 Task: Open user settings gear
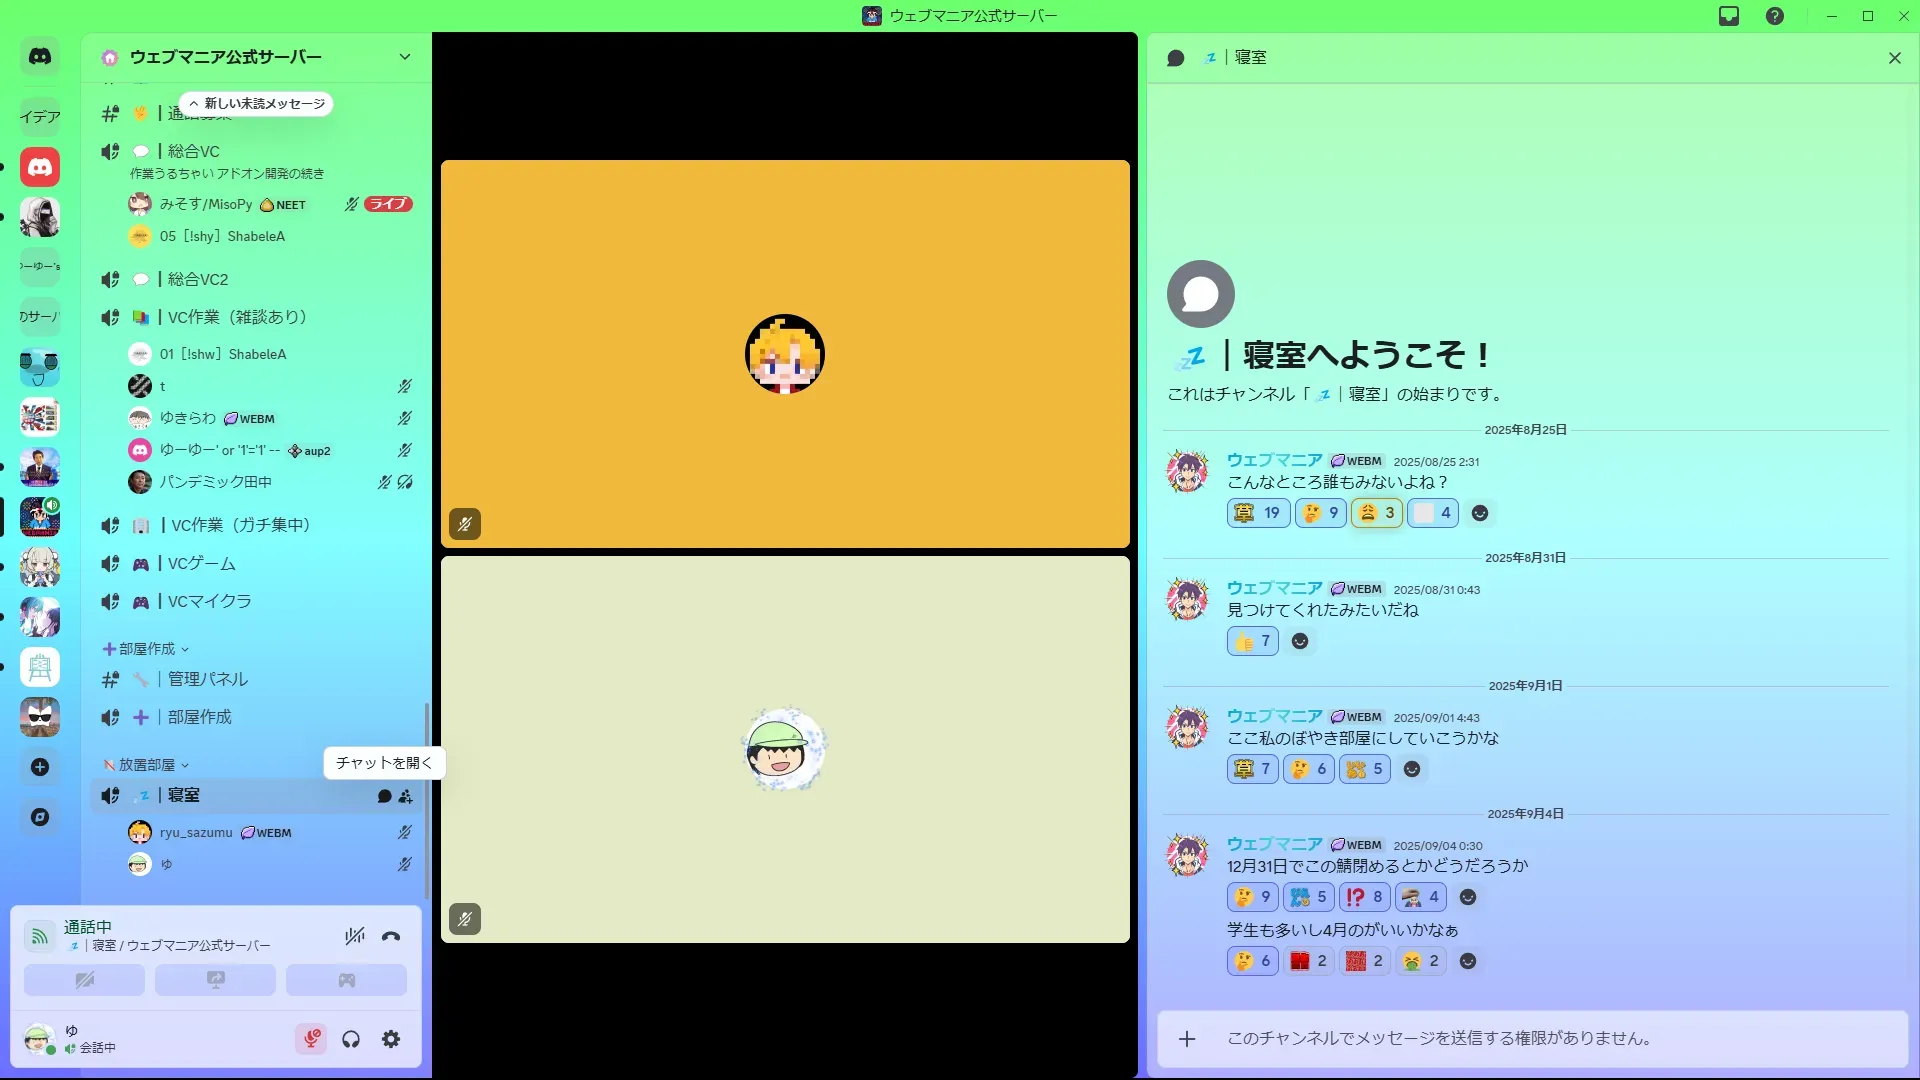pyautogui.click(x=391, y=1040)
